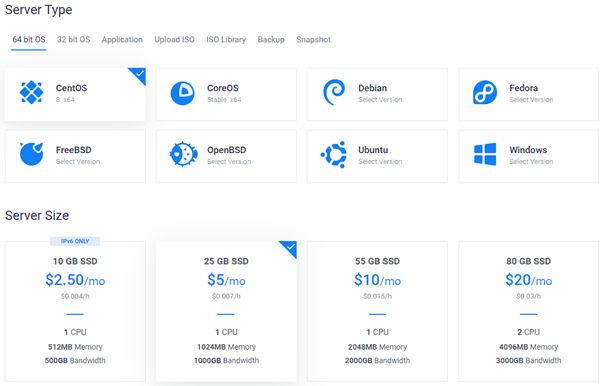The image size is (602, 386).
Task: Click the FreeBSD logo icon
Action: pos(31,154)
